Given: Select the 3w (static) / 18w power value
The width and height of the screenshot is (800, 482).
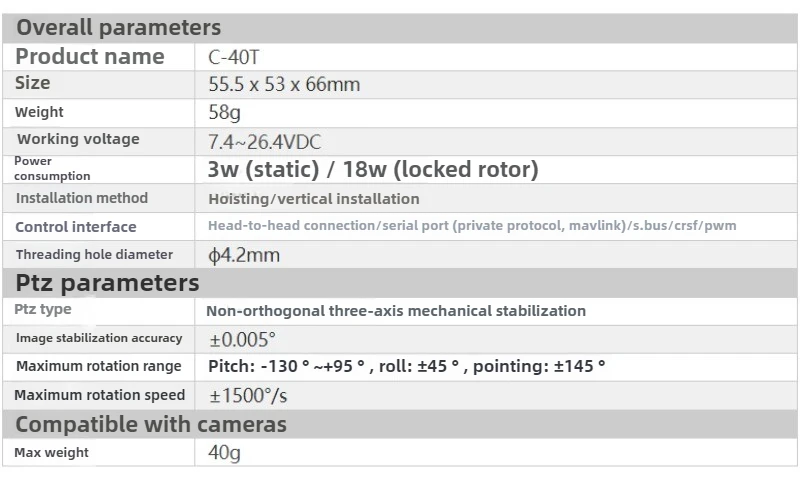Looking at the screenshot, I should point(373,169).
